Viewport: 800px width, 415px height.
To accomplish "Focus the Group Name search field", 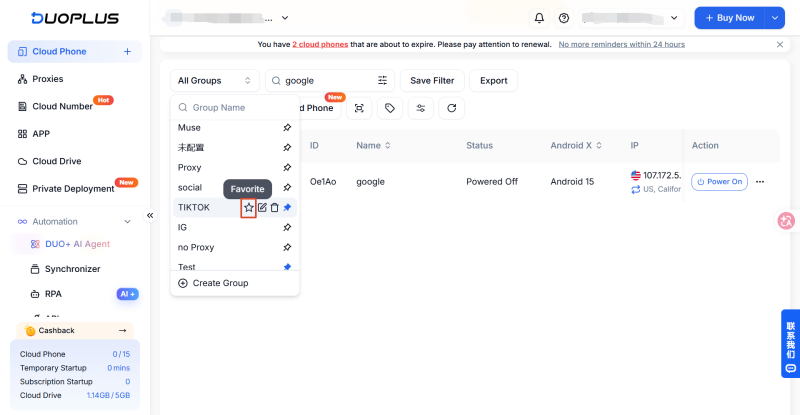I will coord(235,108).
